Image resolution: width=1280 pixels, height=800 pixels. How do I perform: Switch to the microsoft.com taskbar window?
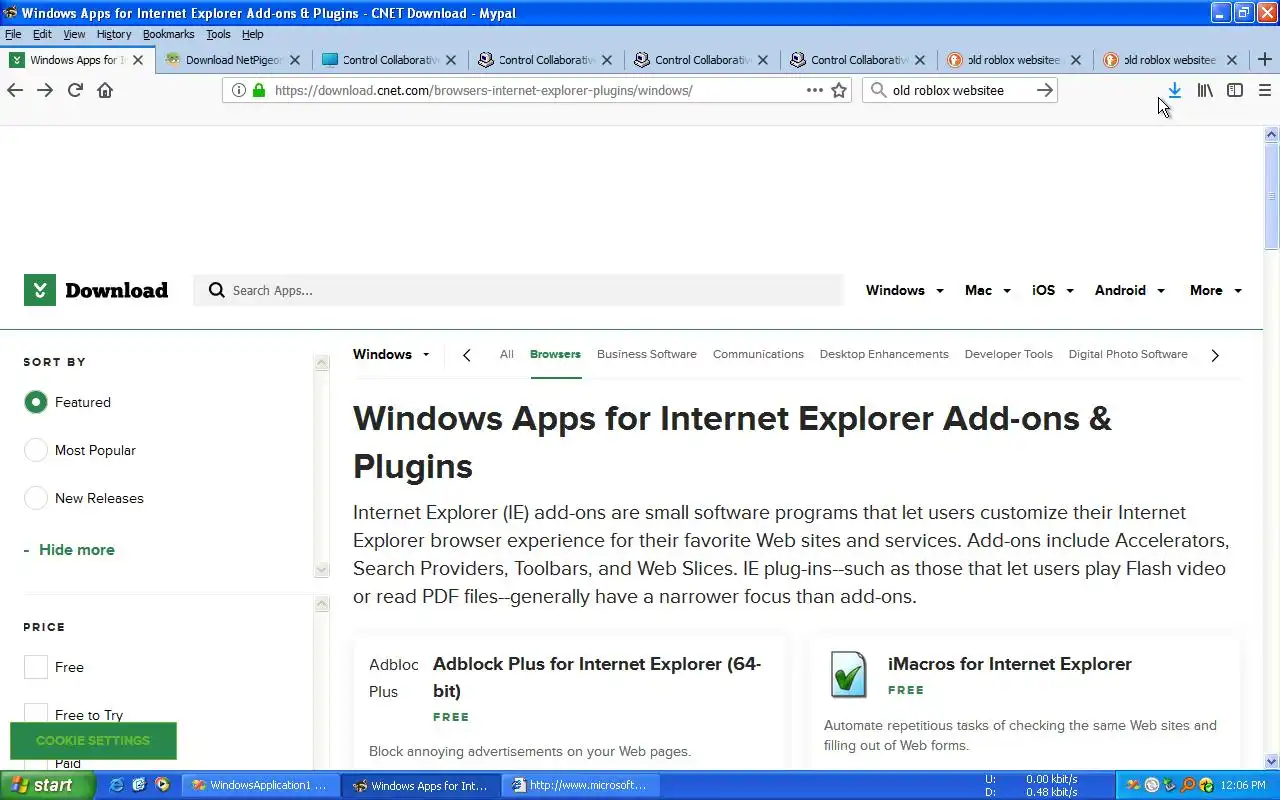[x=582, y=785]
